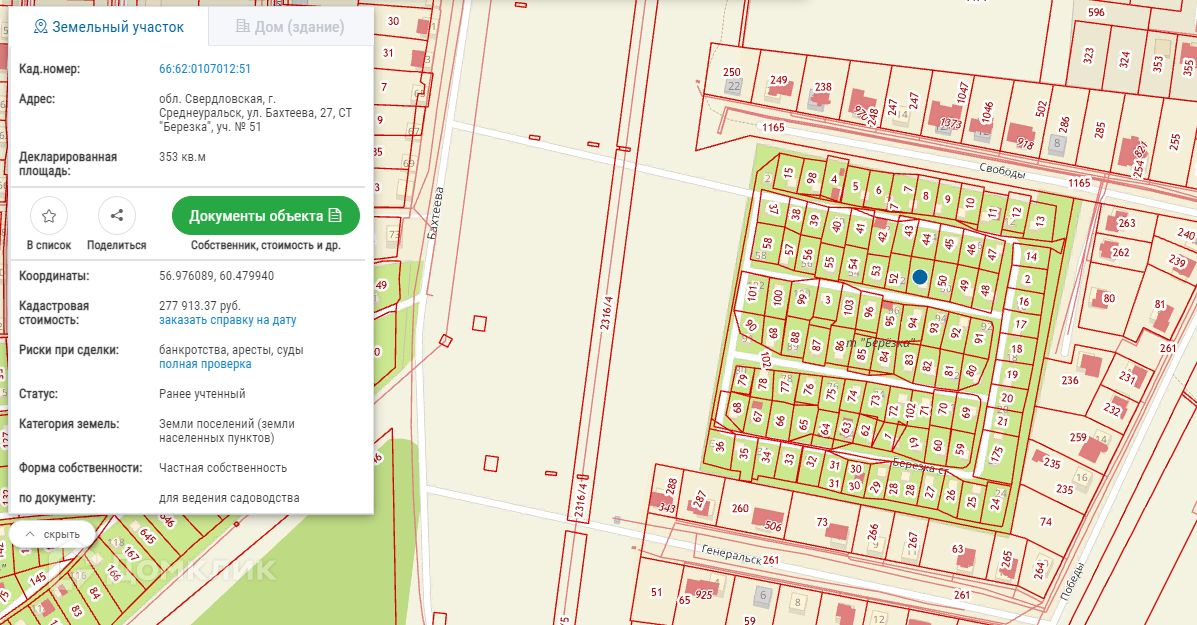Add the parcel to list via star icon

[x=49, y=216]
